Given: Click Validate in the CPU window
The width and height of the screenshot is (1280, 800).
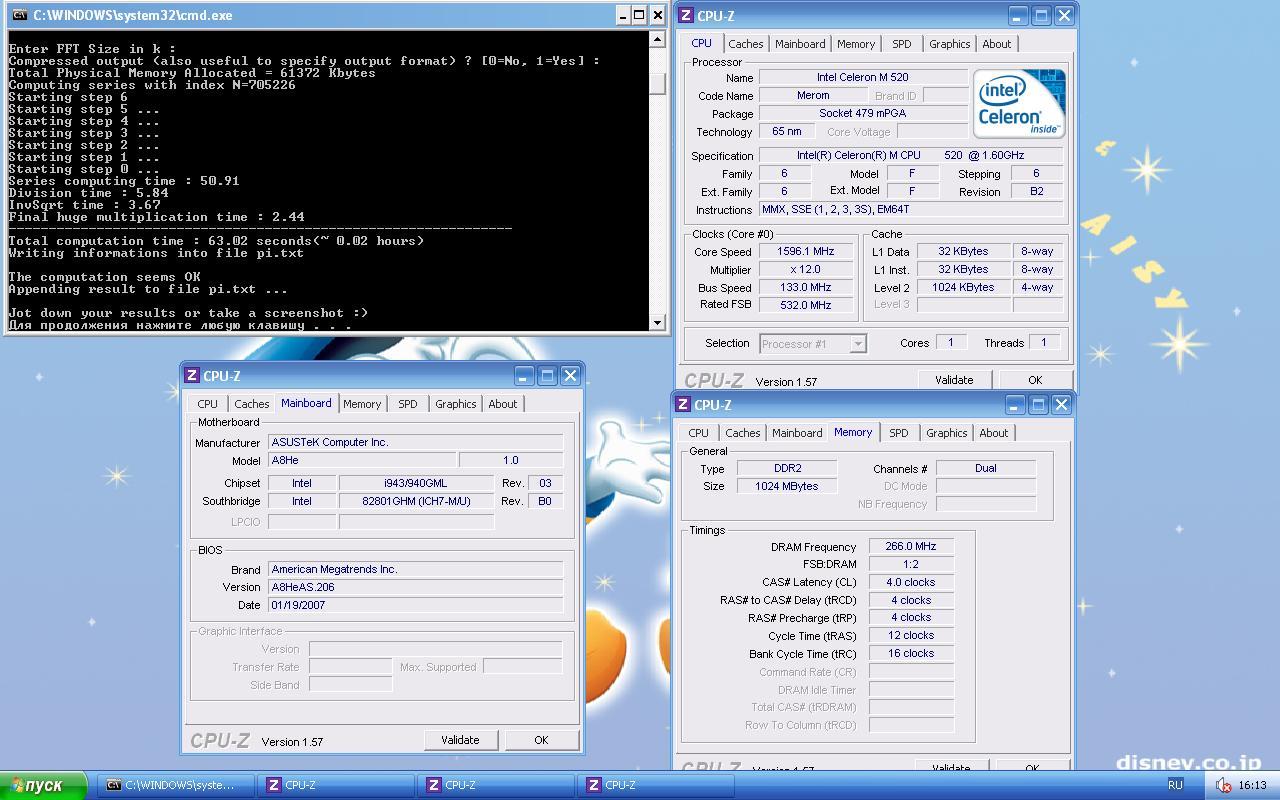Looking at the screenshot, I should pos(954,380).
